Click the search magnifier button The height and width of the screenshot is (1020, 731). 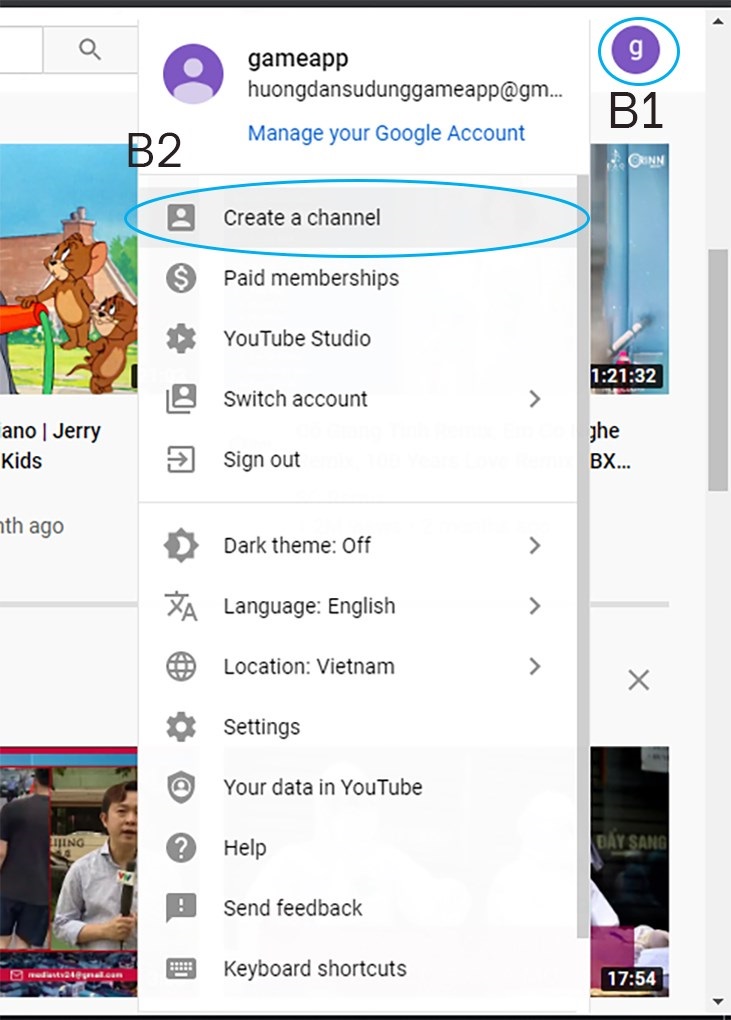pyautogui.click(x=90, y=49)
